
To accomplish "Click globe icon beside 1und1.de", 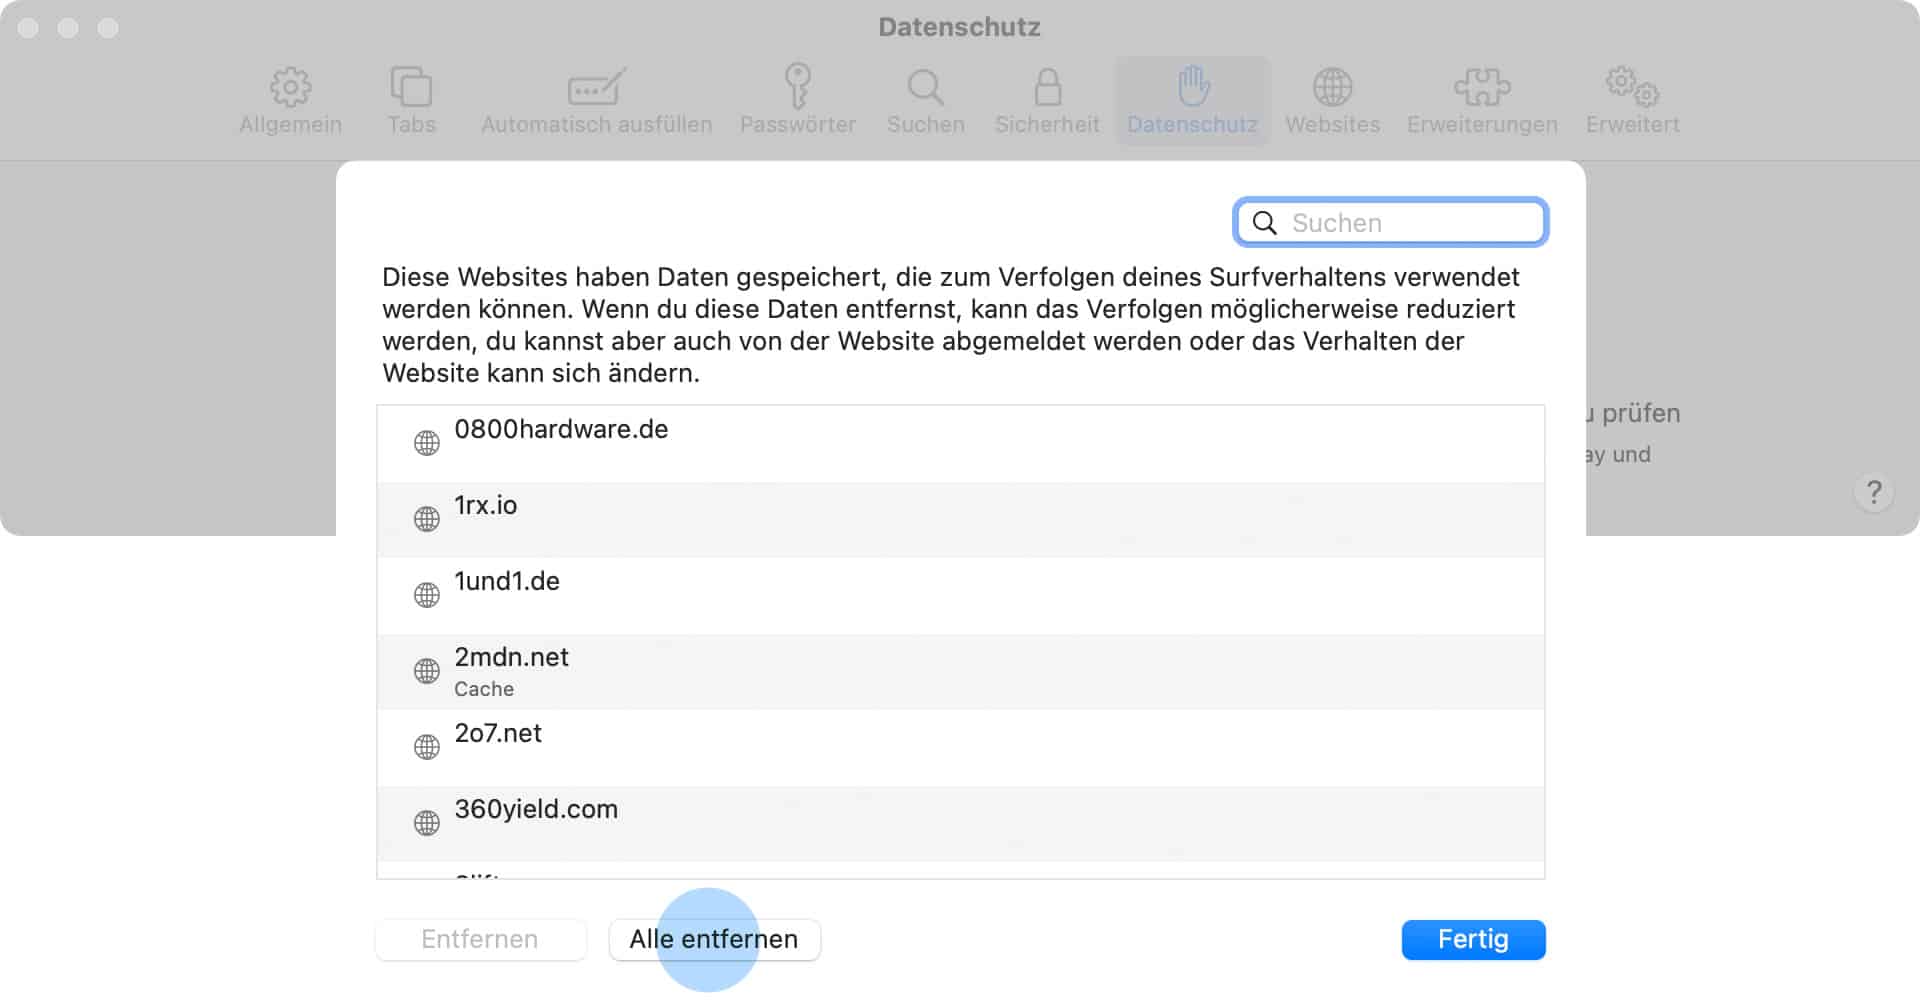I will (x=427, y=595).
